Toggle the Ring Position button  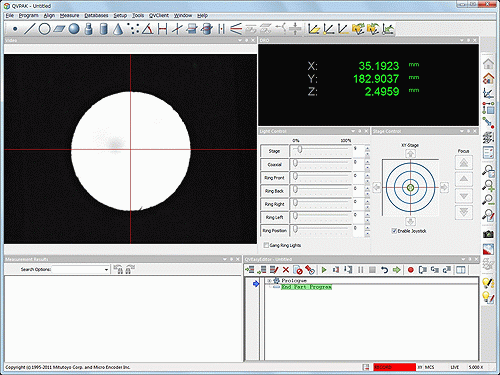[274, 230]
